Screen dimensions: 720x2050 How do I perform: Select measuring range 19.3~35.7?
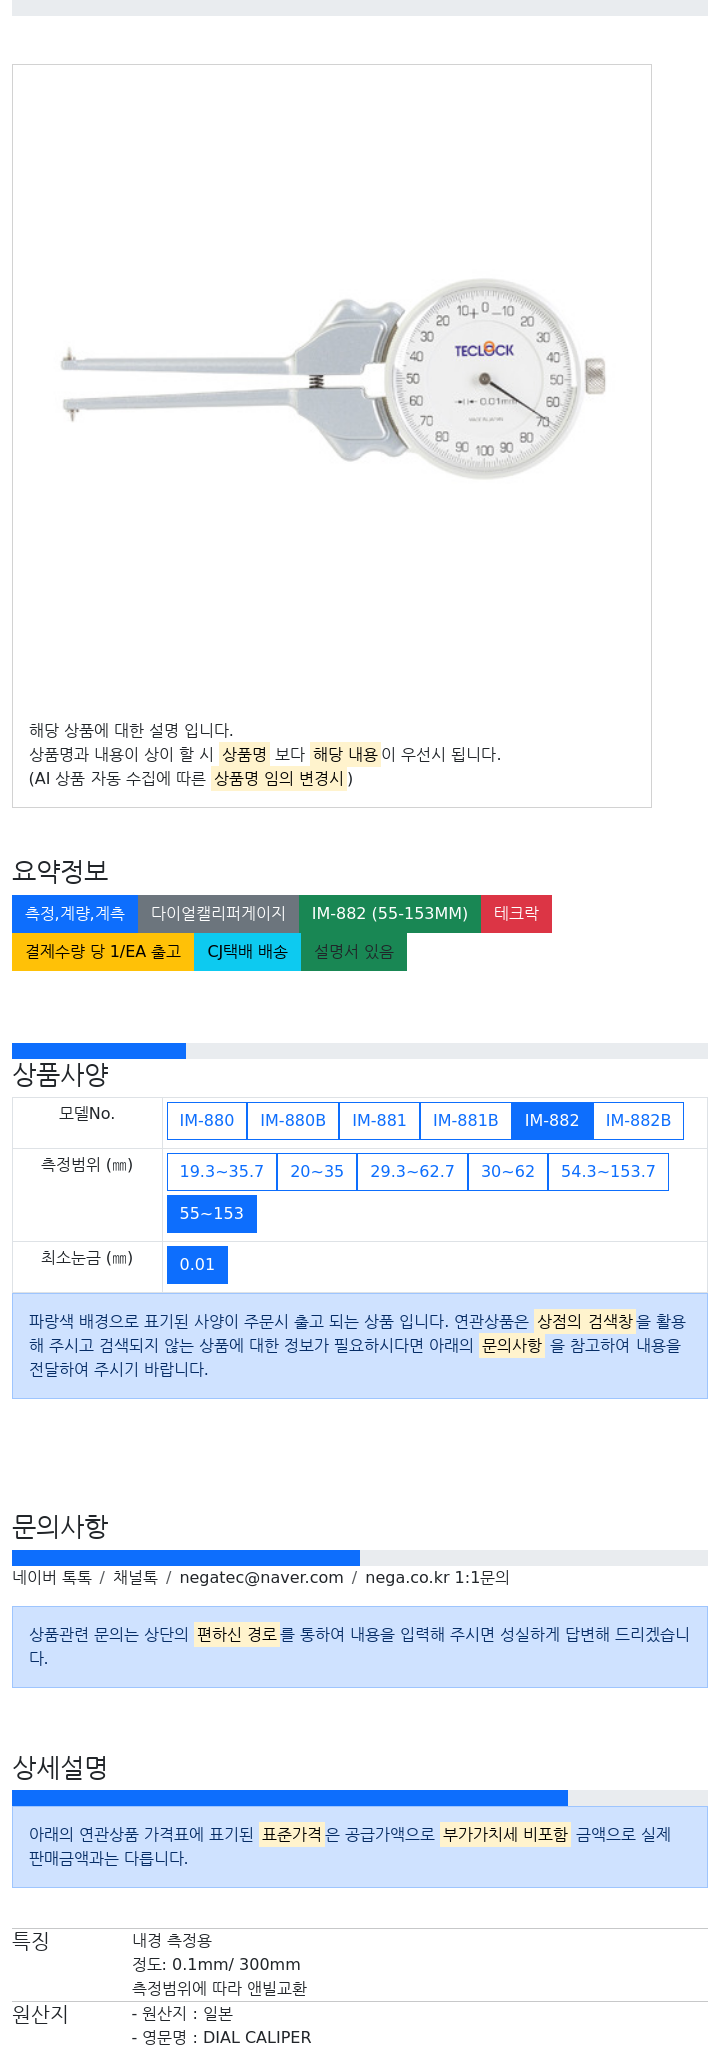click(x=222, y=1171)
